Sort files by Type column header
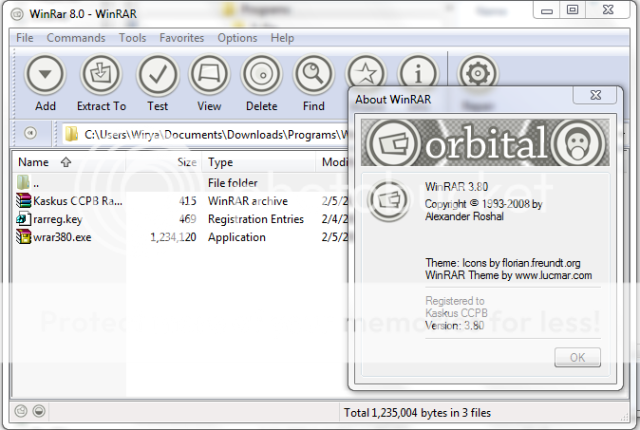 [259, 162]
